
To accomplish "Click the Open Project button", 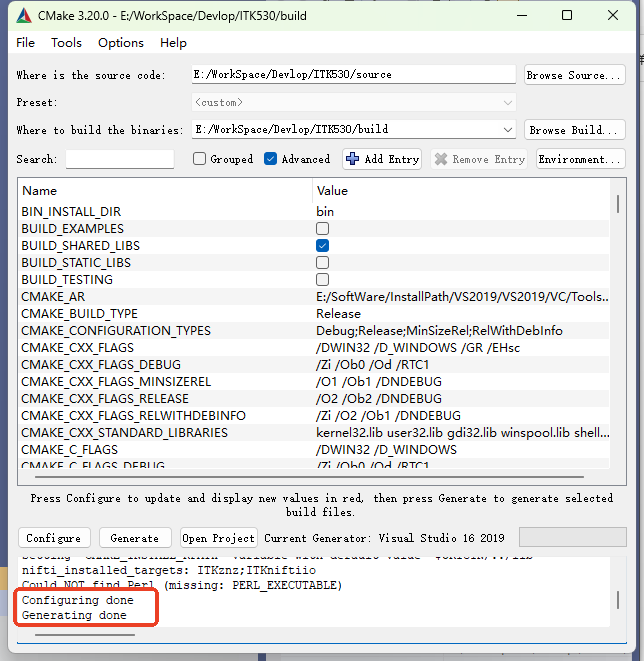I will click(x=218, y=538).
